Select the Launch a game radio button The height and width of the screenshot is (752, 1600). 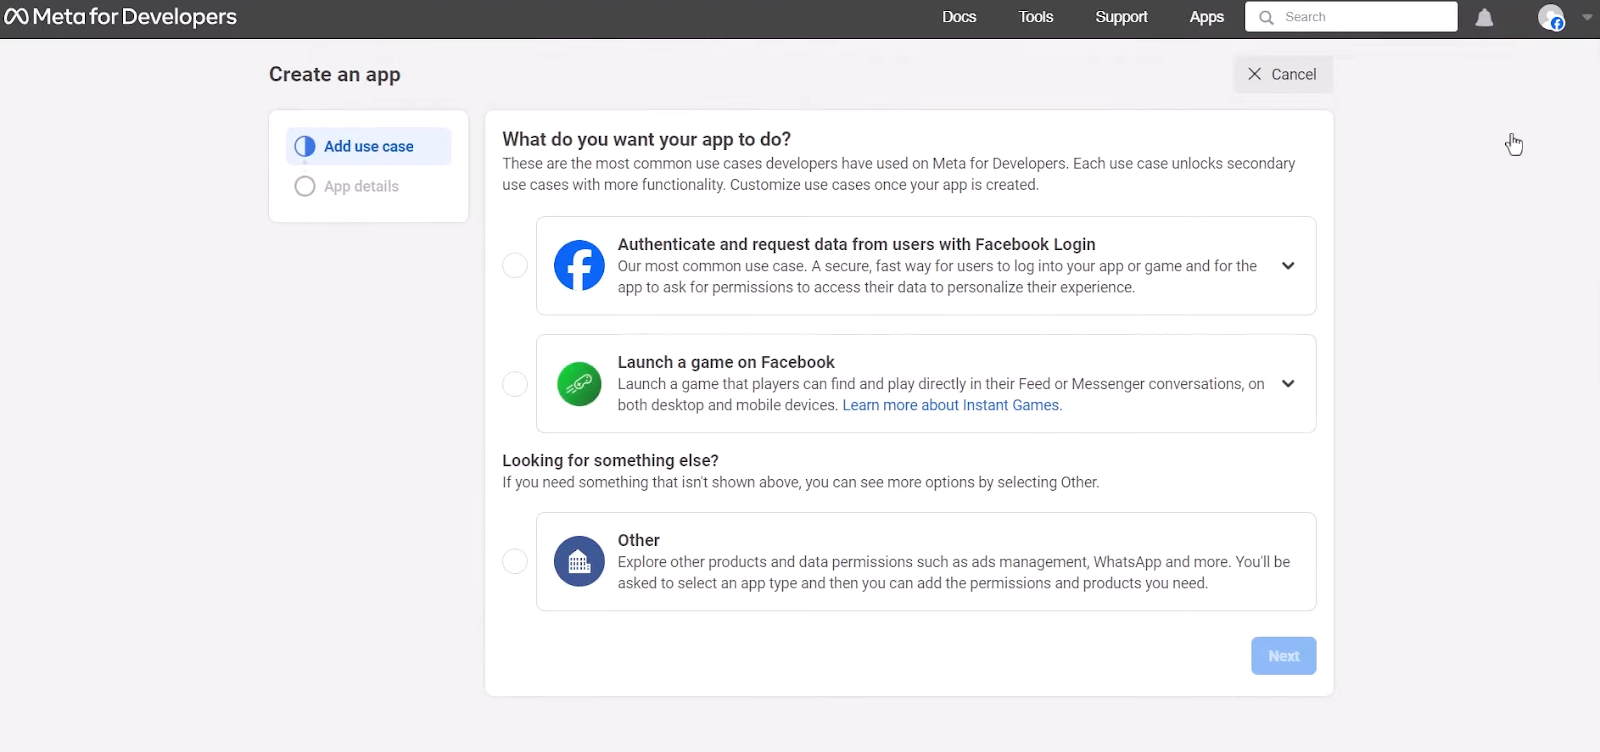515,384
